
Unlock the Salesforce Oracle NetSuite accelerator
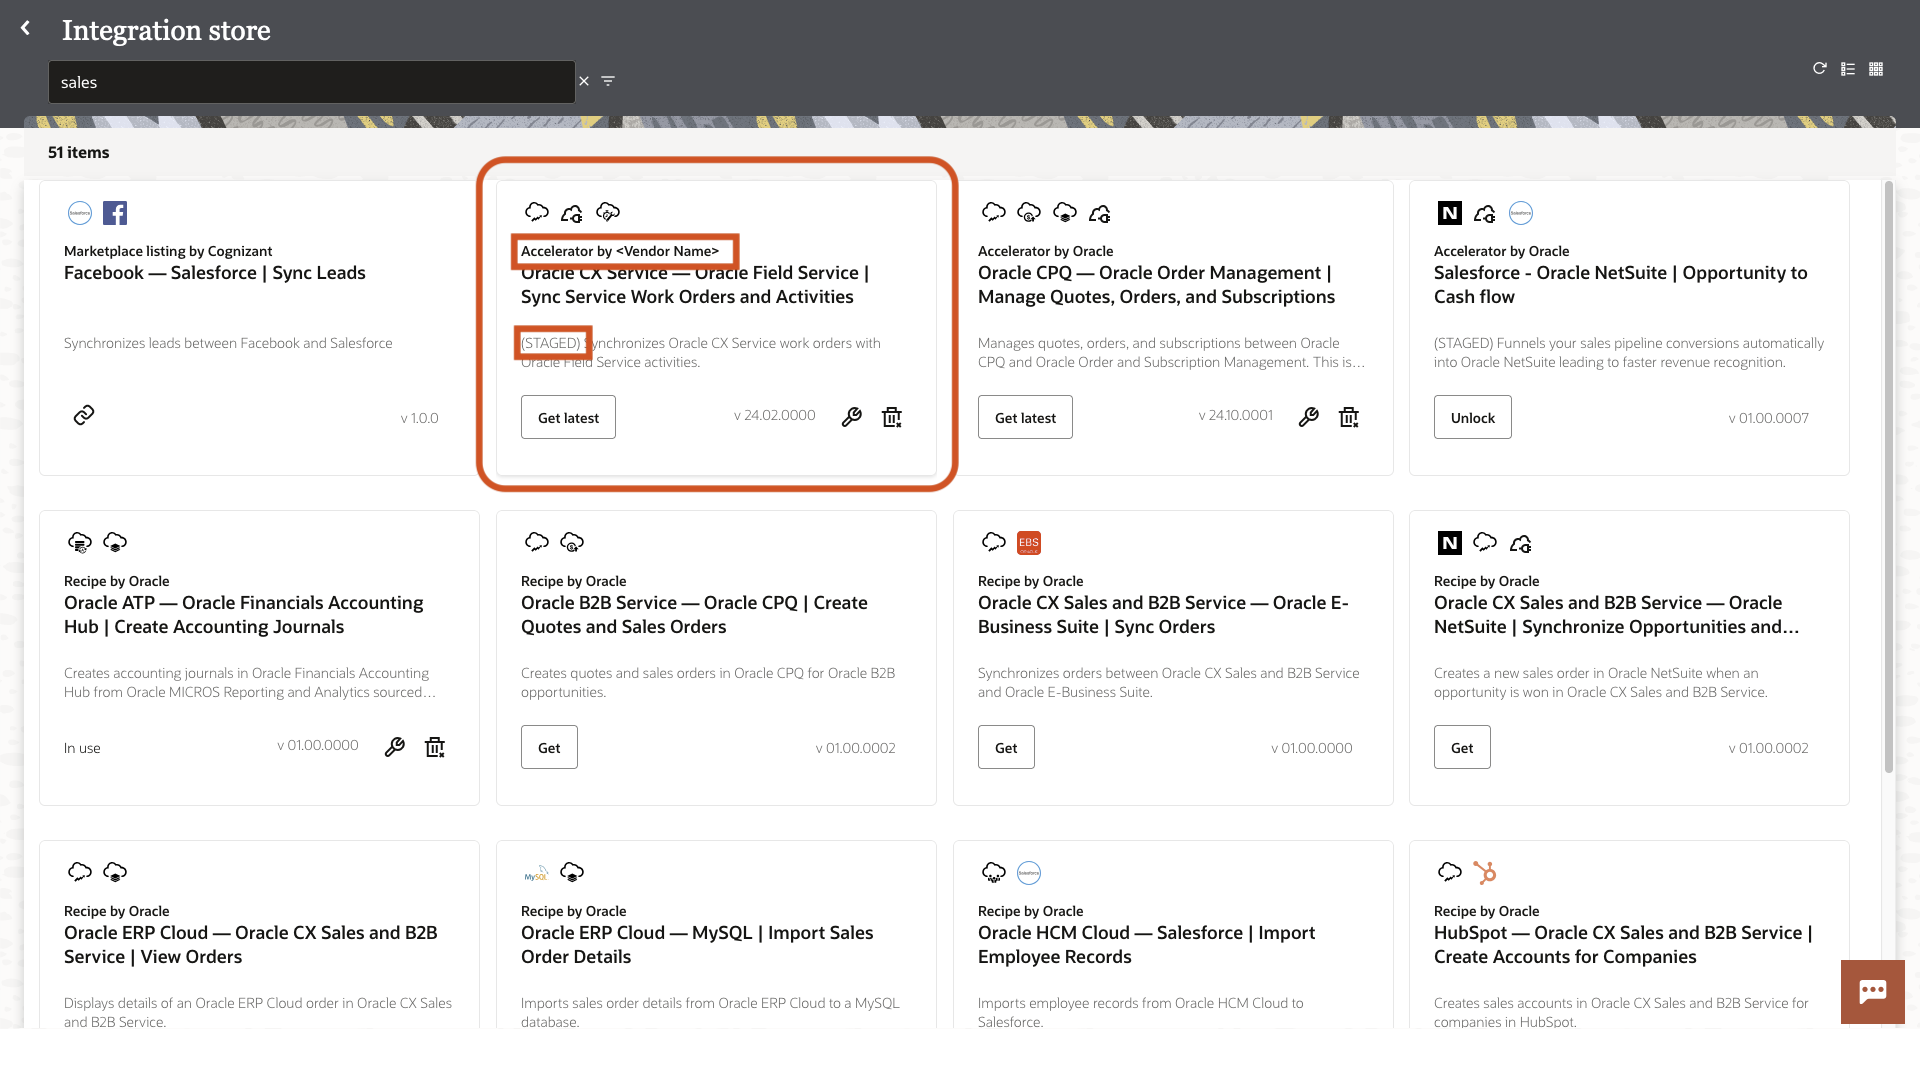coord(1472,418)
